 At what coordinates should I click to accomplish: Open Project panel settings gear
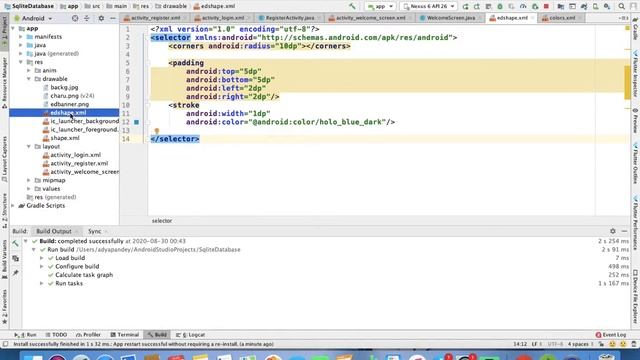pyautogui.click(x=101, y=18)
